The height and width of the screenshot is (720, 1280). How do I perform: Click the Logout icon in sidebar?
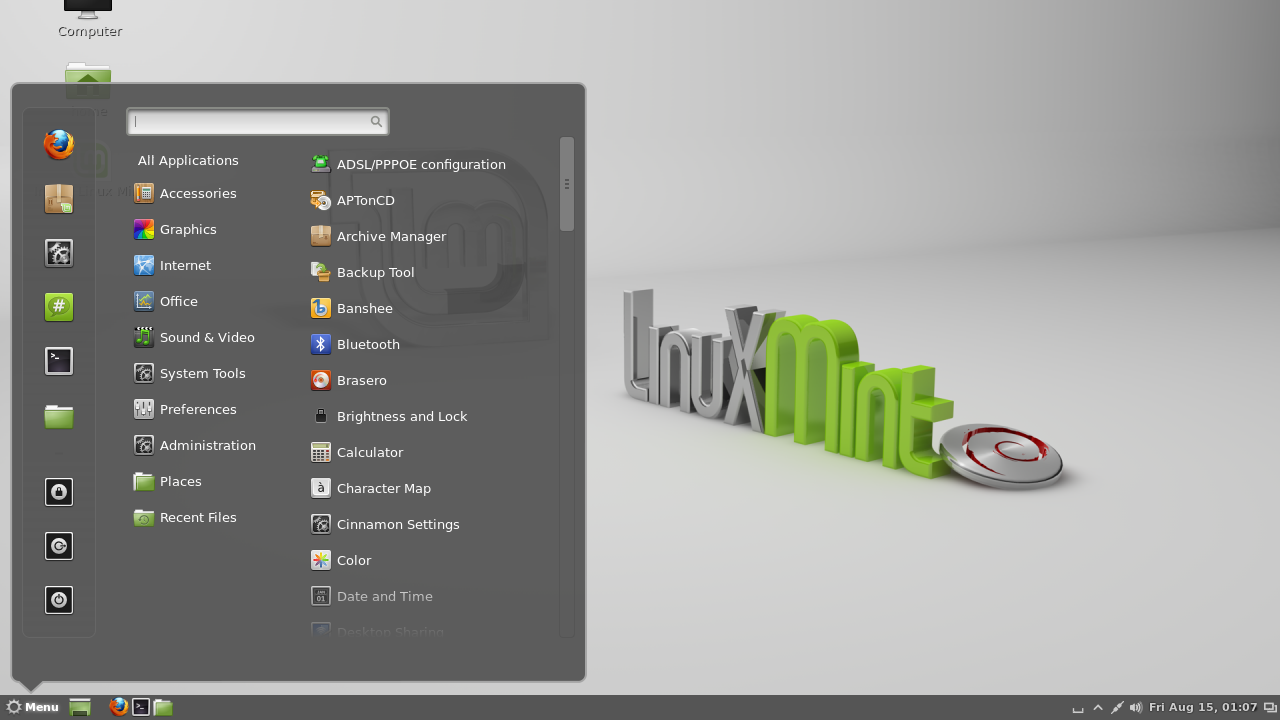(59, 546)
